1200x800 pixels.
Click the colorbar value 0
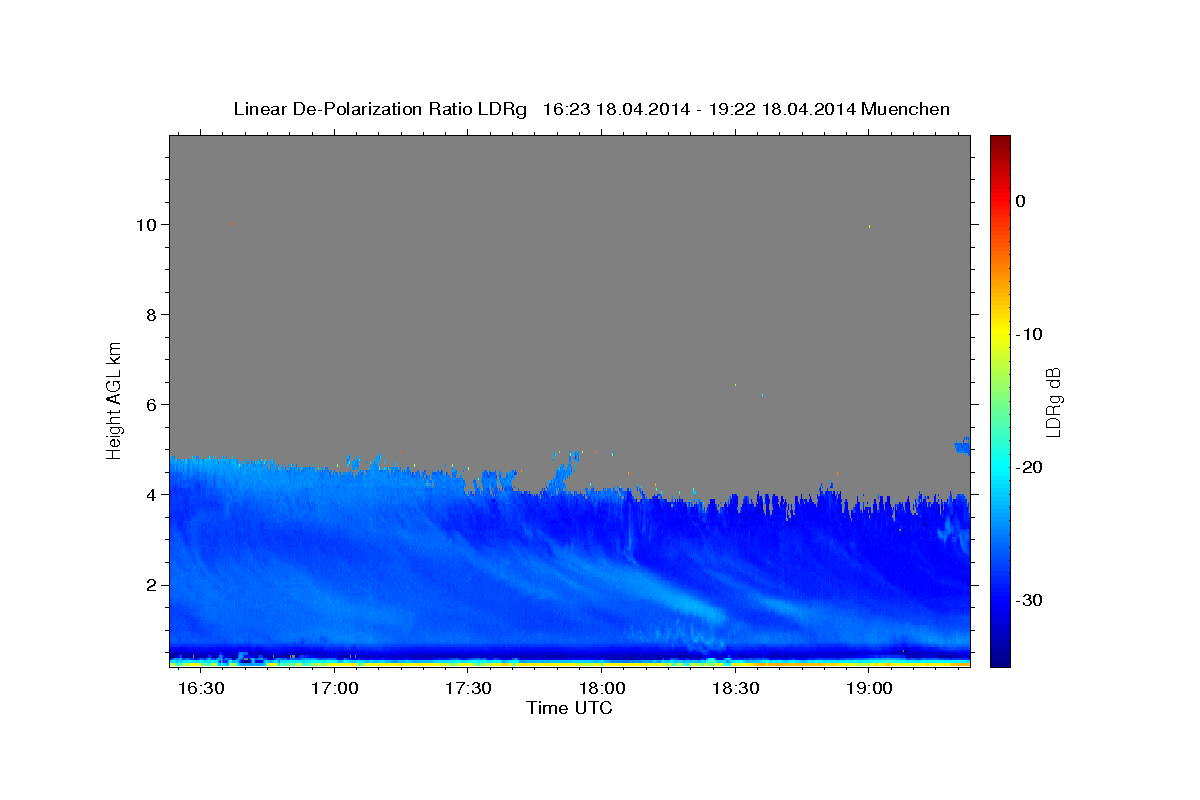(1020, 201)
